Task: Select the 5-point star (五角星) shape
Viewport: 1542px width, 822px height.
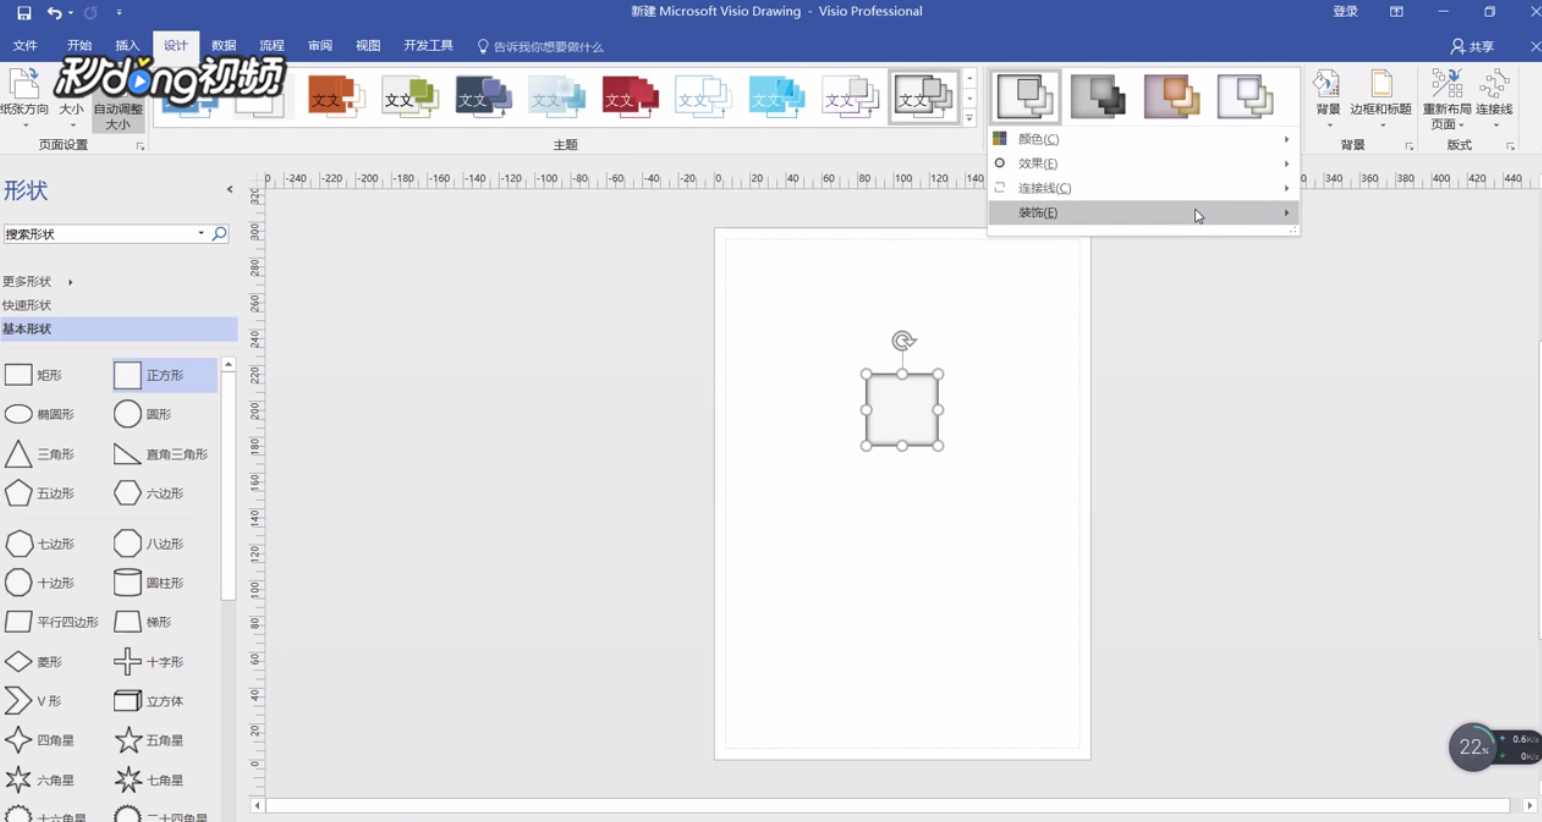Action: (150, 741)
